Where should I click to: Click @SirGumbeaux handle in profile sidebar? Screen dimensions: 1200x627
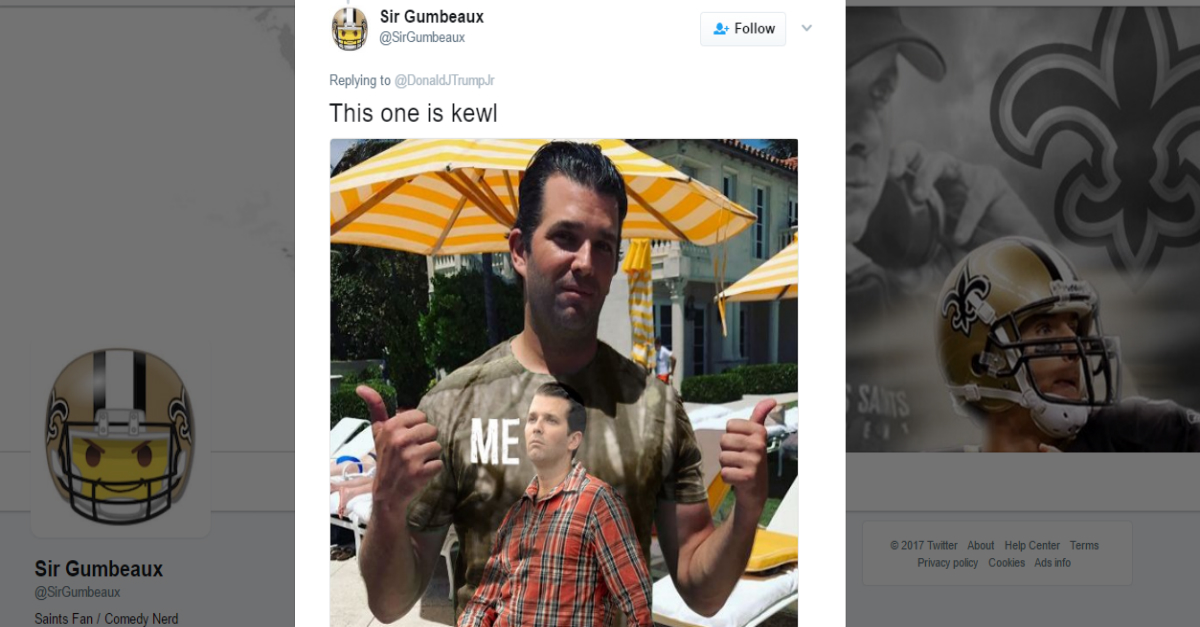click(77, 592)
